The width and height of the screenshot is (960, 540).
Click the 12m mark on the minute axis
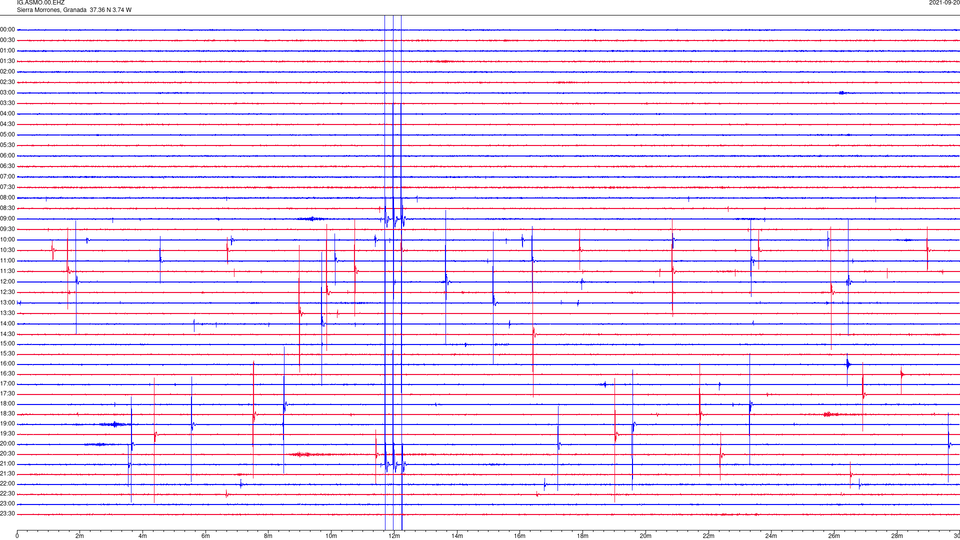(394, 536)
